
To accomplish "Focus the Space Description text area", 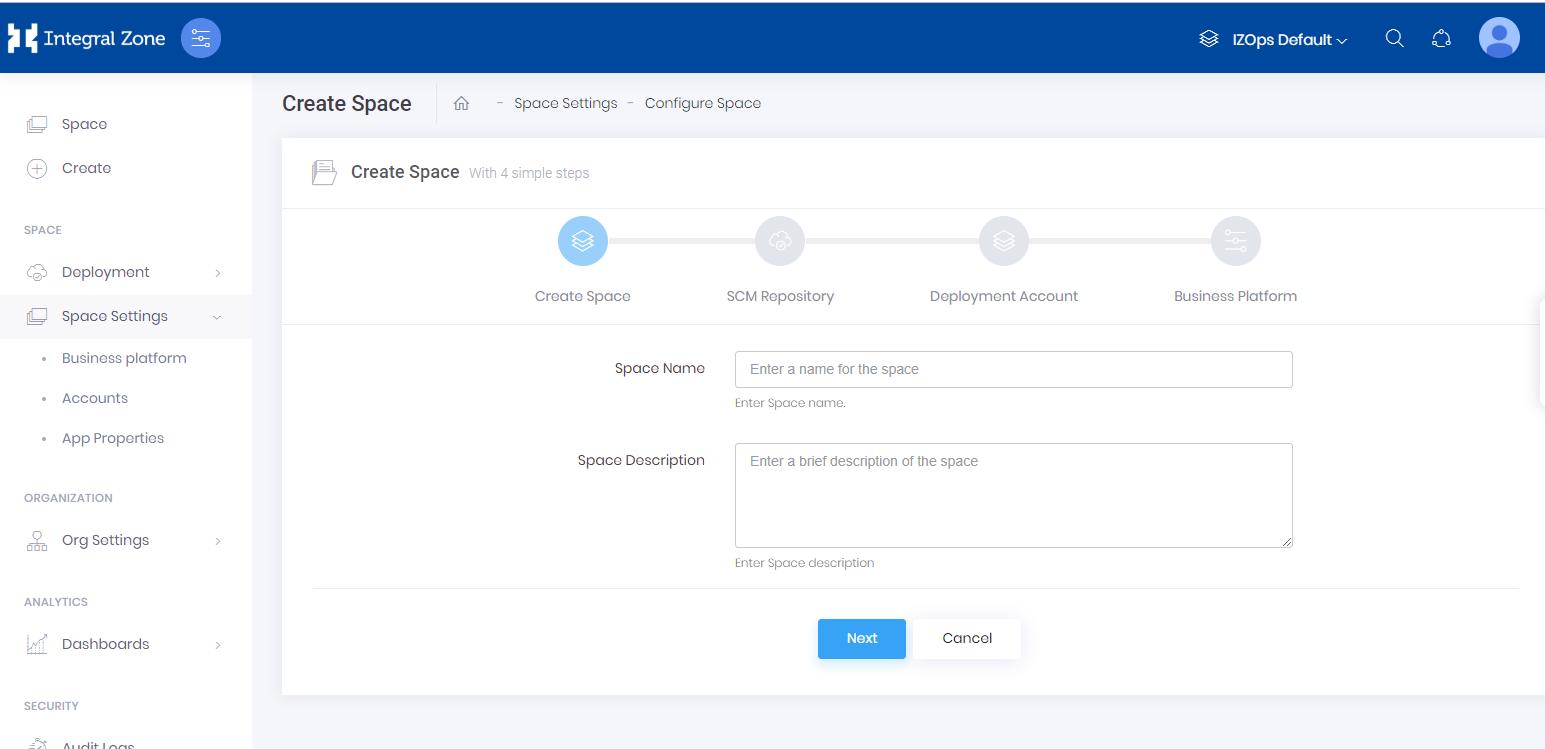I will (x=1014, y=495).
